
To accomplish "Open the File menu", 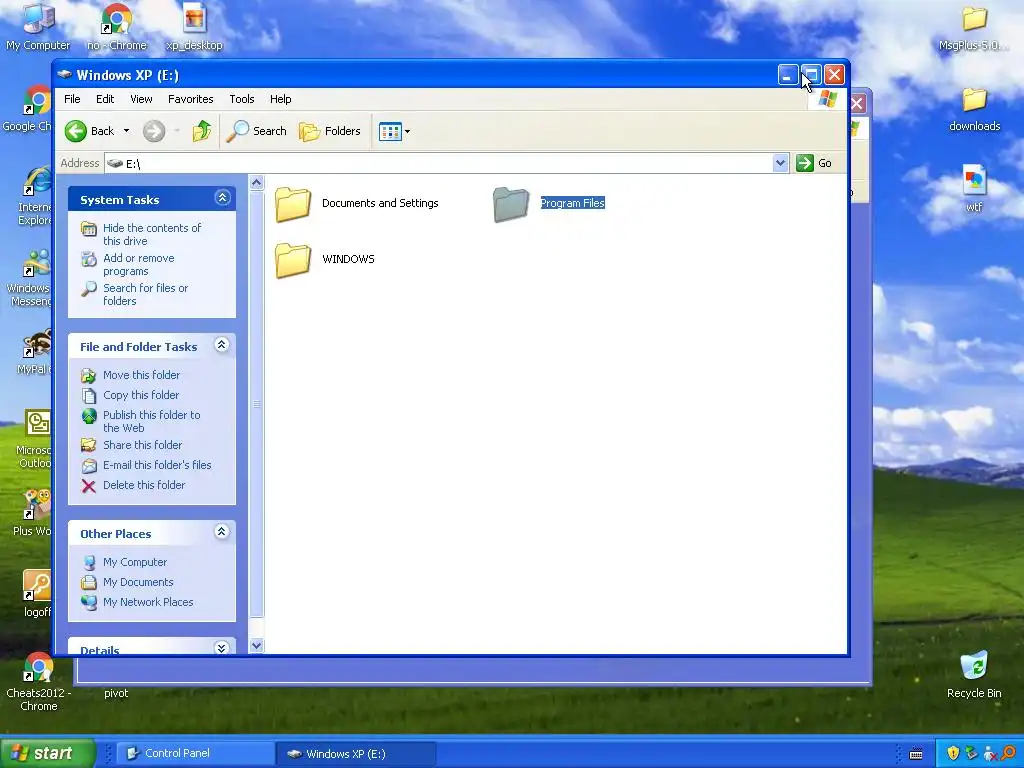I will [x=72, y=99].
